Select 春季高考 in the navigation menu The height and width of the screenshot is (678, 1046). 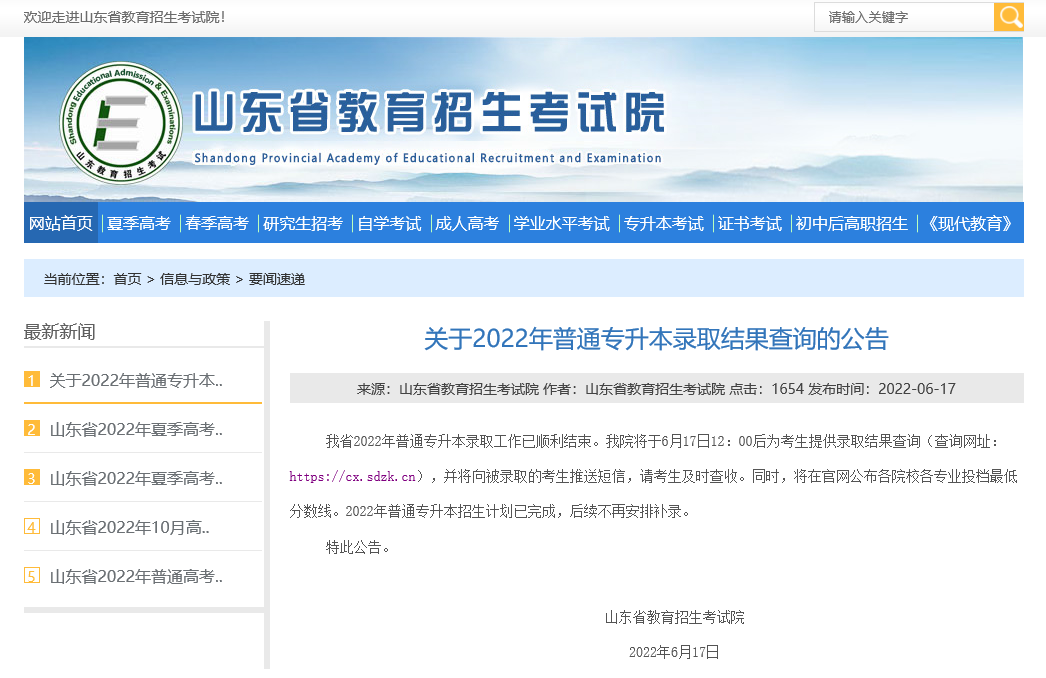coord(217,223)
